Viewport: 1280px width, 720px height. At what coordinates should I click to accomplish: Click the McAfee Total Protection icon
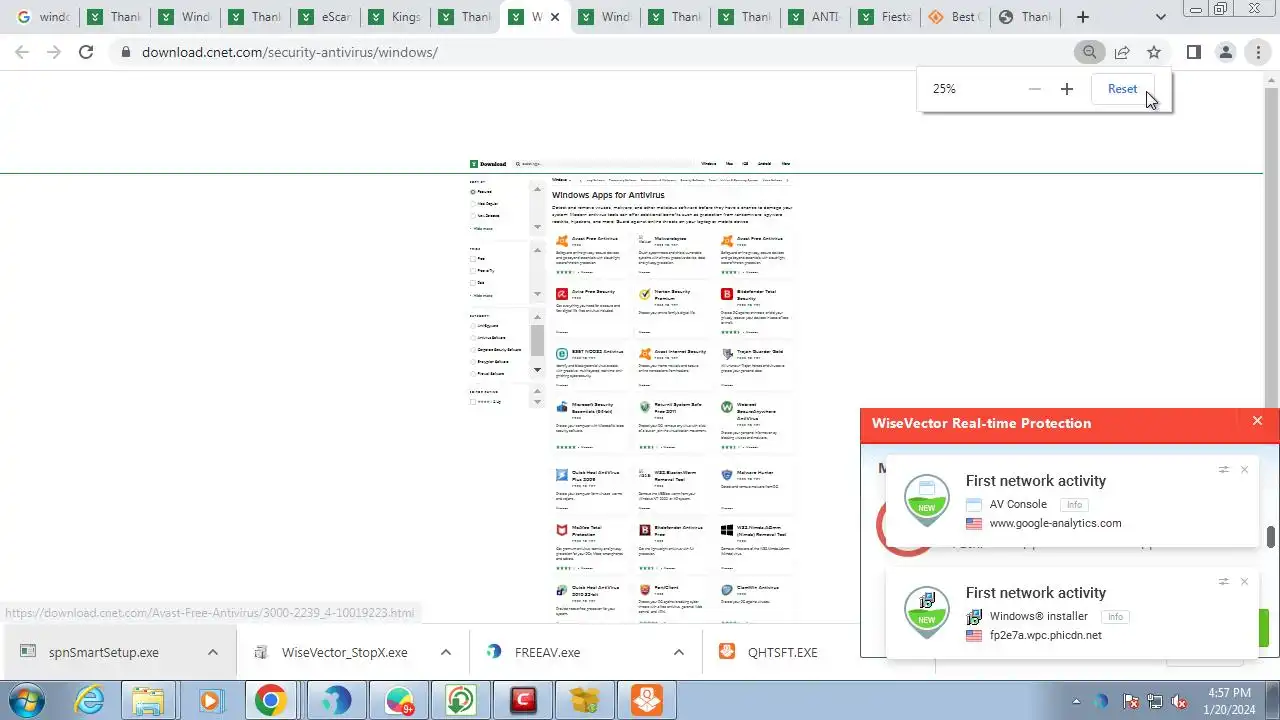coord(563,530)
